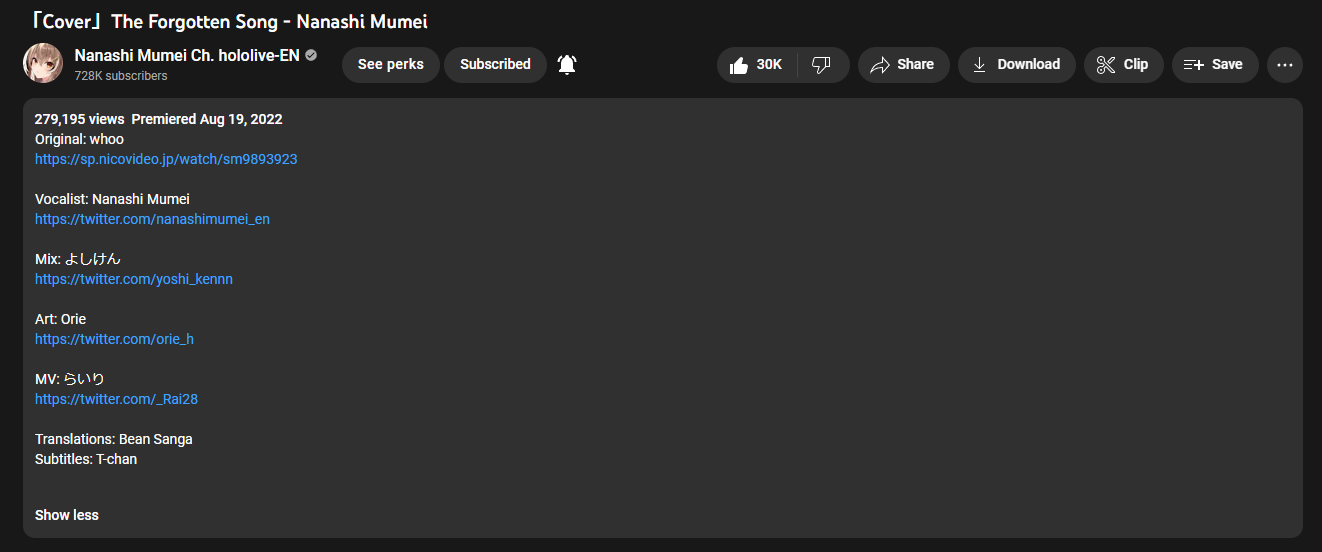Open Nanashi Mumei channel avatar
The width and height of the screenshot is (1322, 552).
[x=43, y=64]
